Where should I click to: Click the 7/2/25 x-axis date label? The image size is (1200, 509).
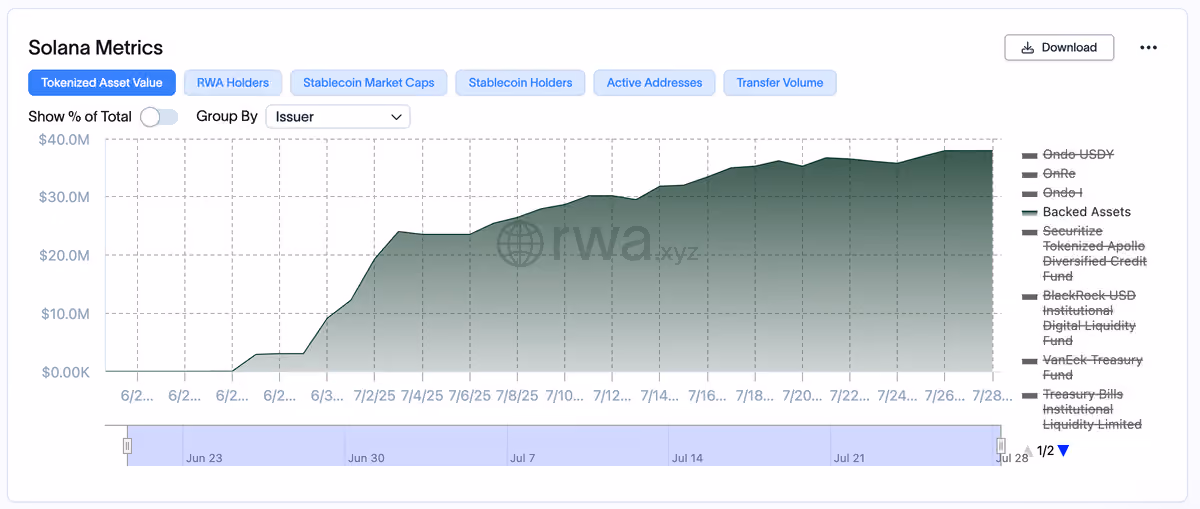(x=373, y=396)
